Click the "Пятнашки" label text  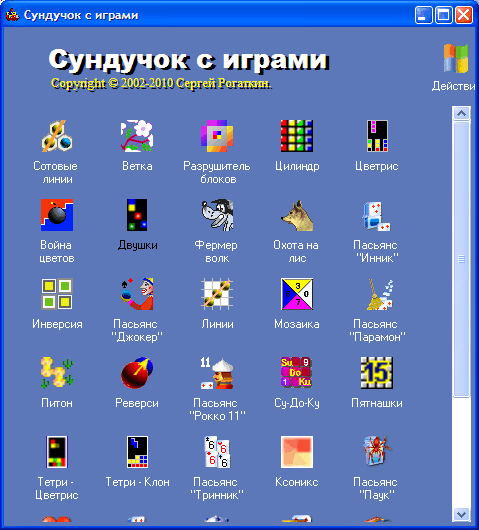(x=377, y=403)
